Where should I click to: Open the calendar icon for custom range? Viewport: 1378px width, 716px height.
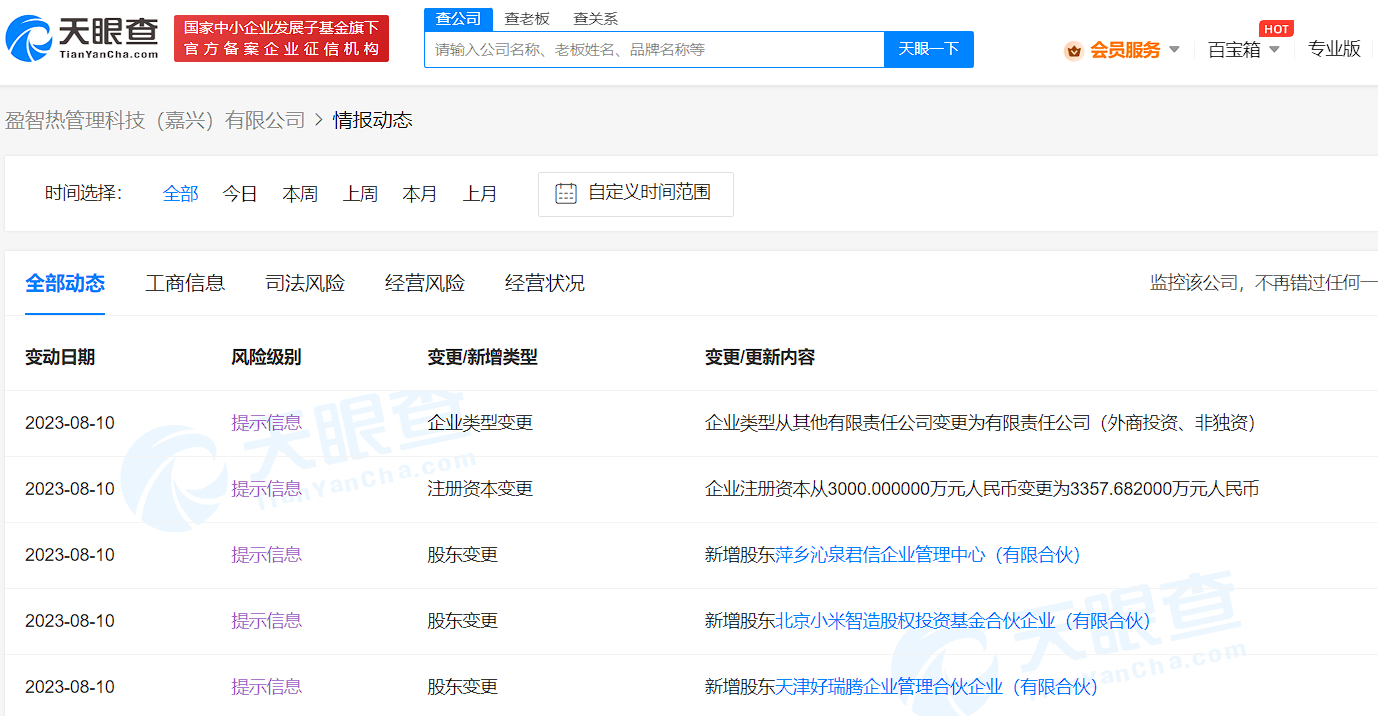(x=566, y=194)
